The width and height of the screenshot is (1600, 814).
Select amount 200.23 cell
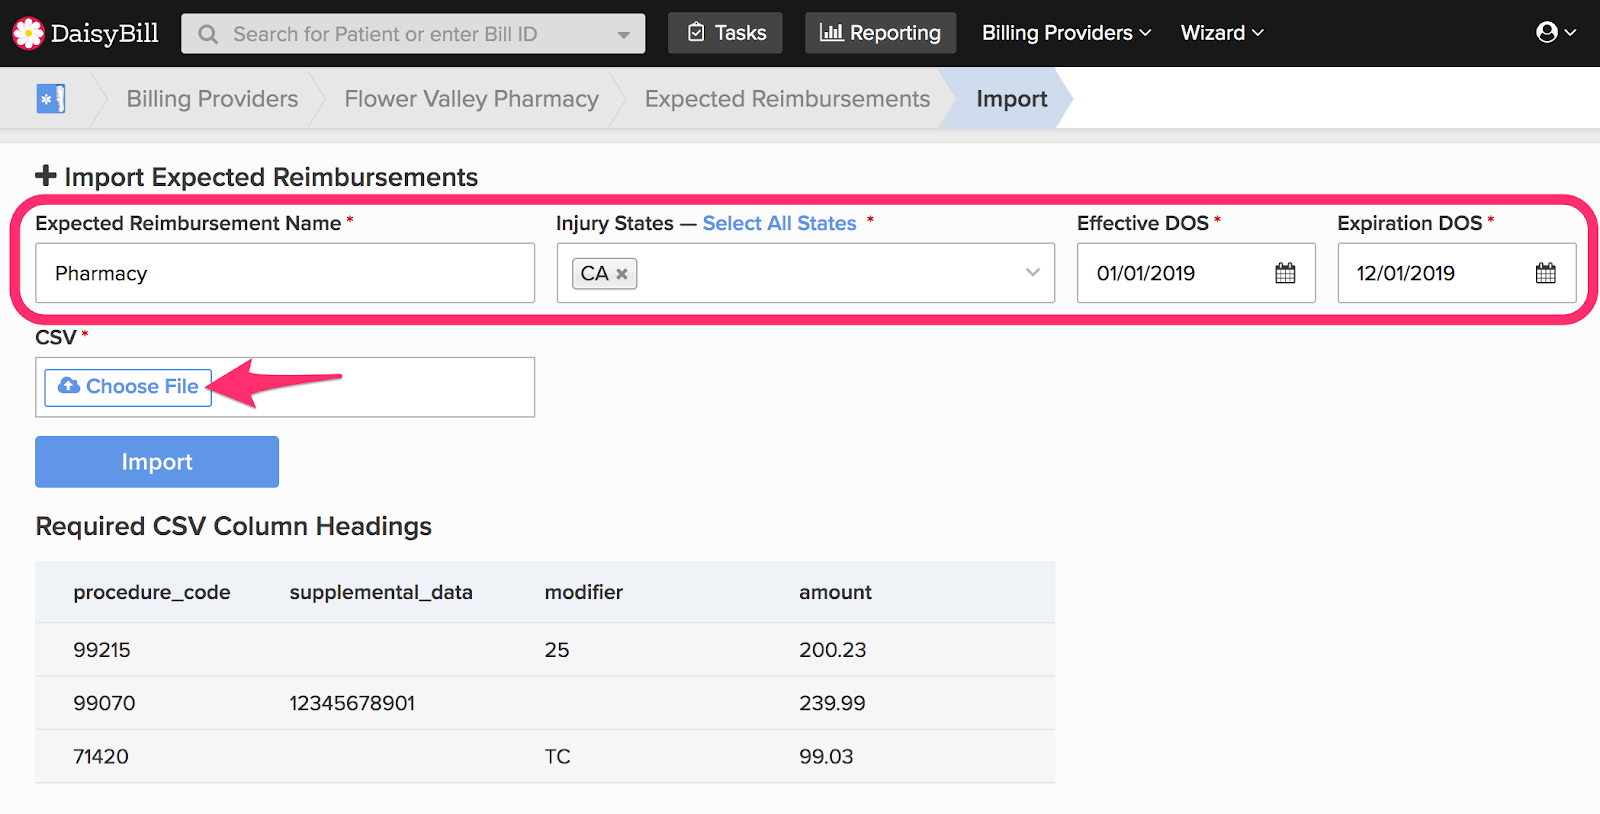pyautogui.click(x=833, y=650)
